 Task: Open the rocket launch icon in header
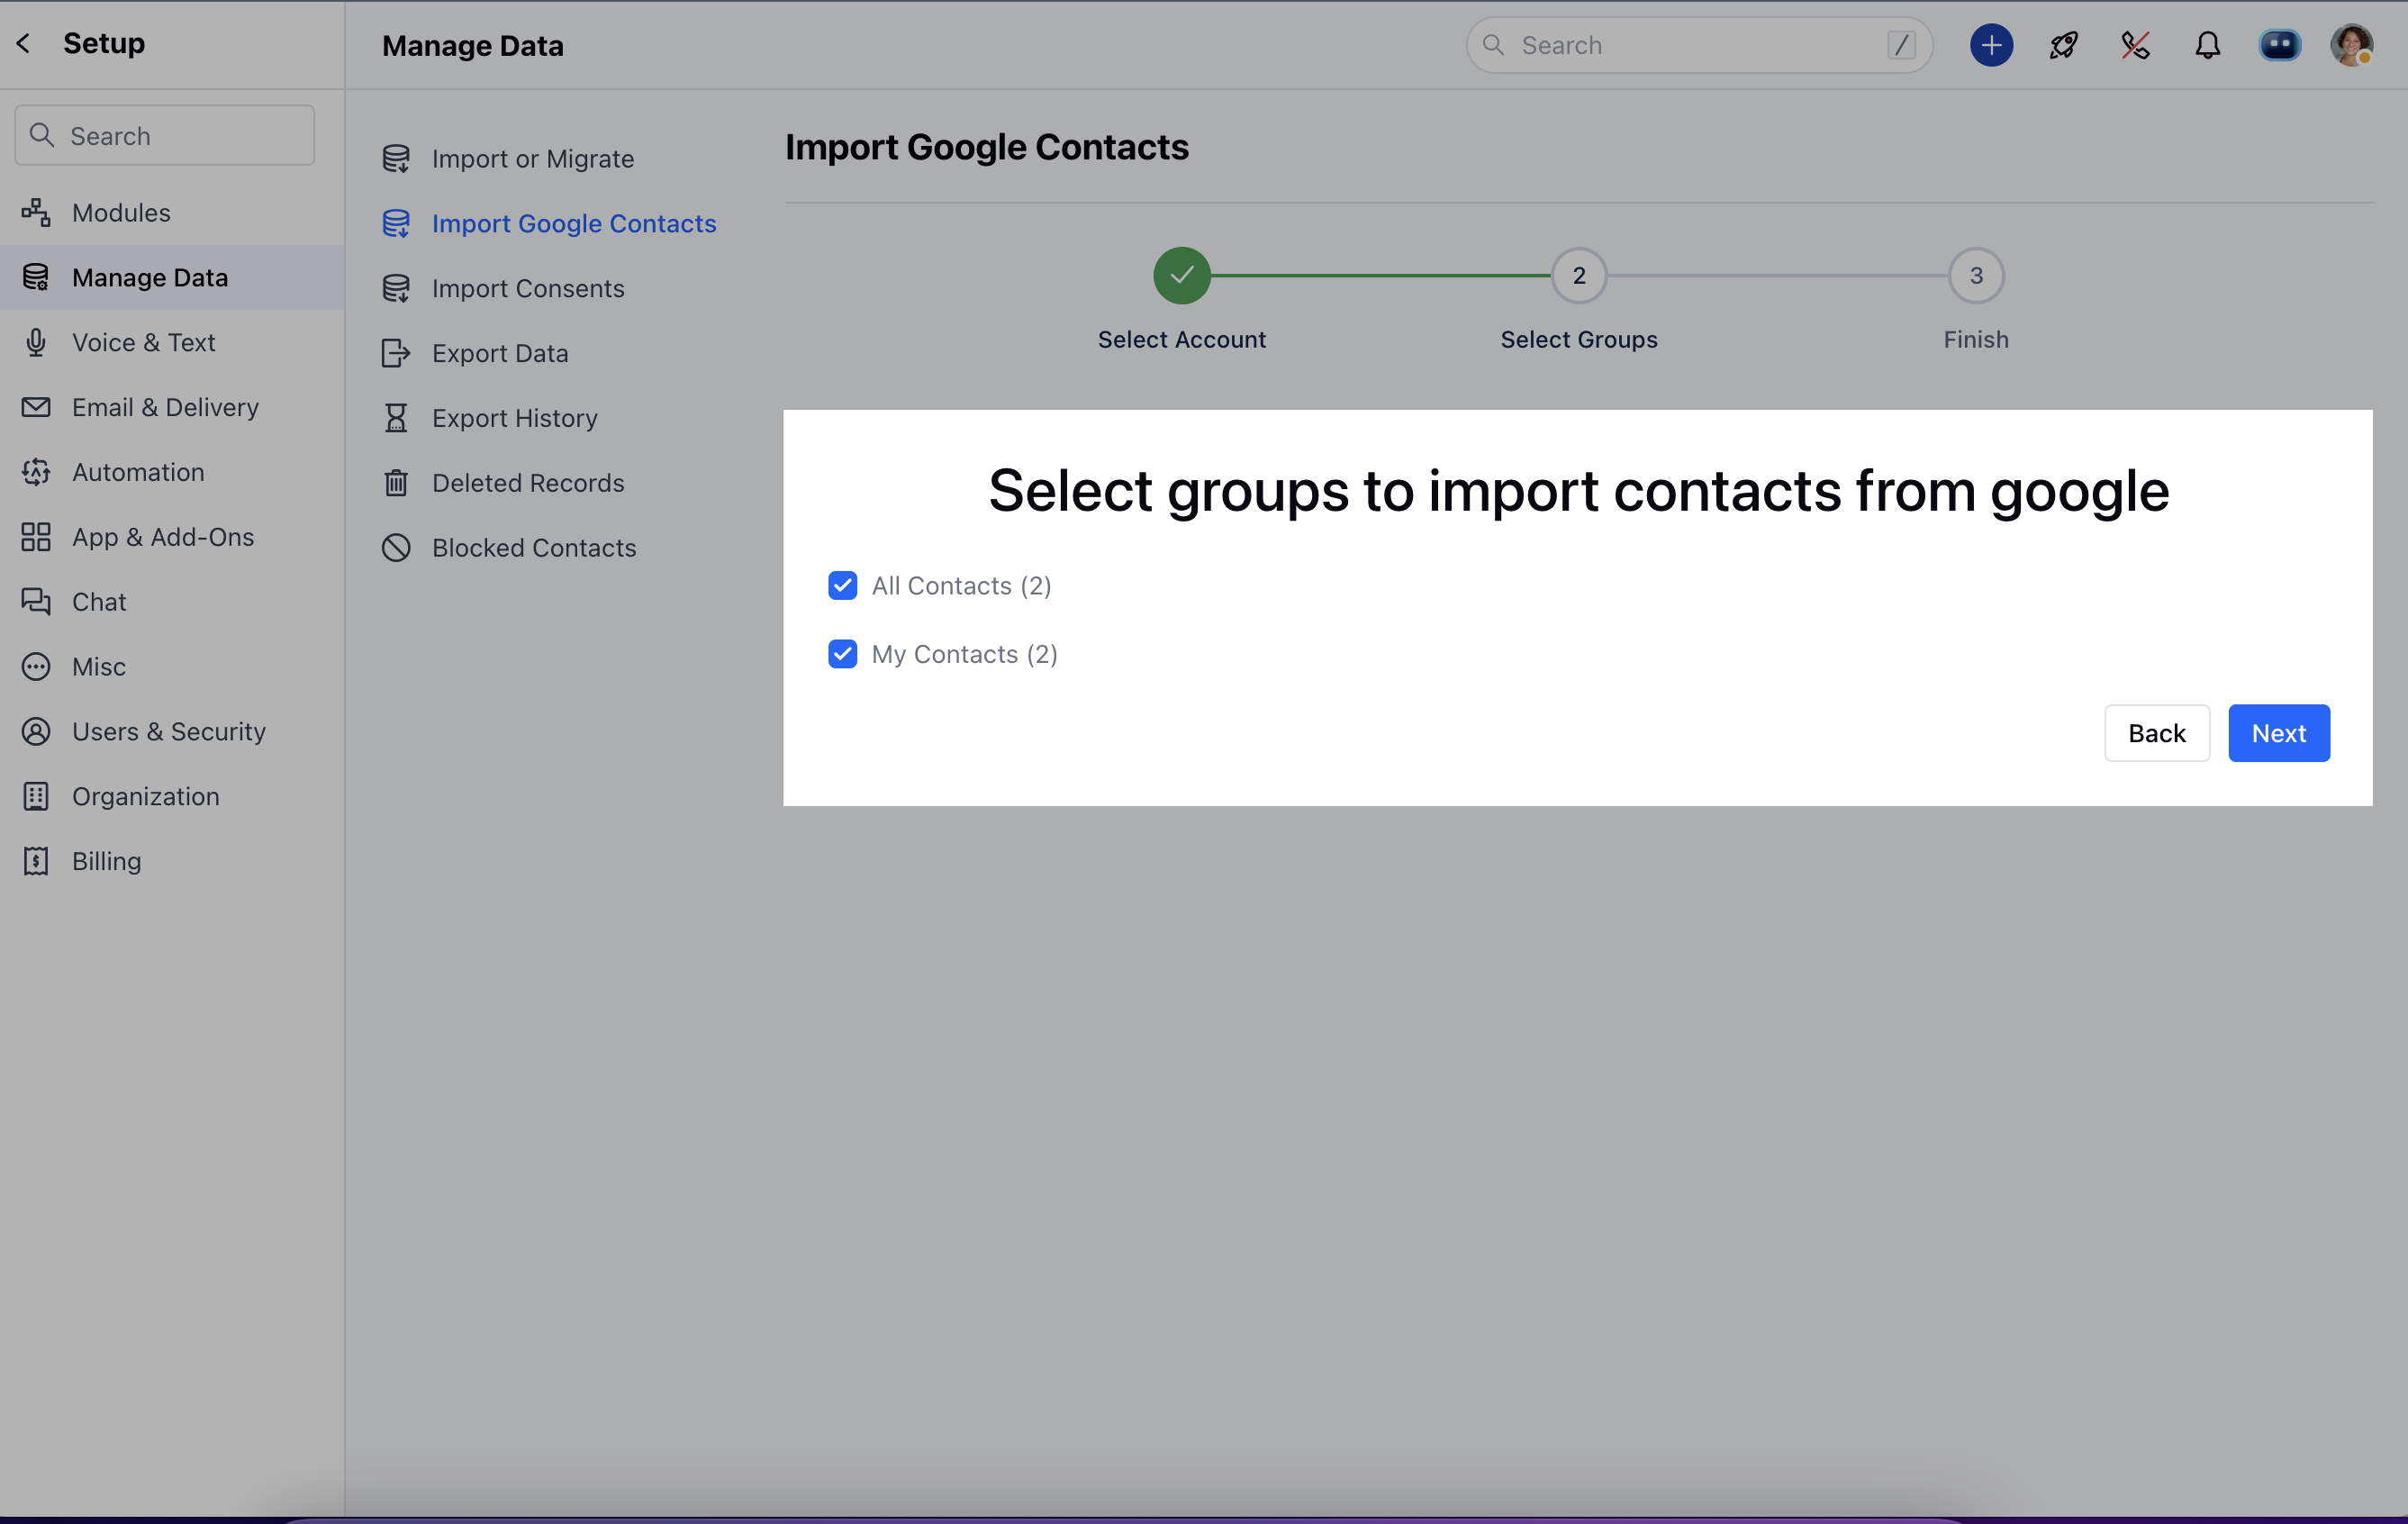coord(2063,45)
